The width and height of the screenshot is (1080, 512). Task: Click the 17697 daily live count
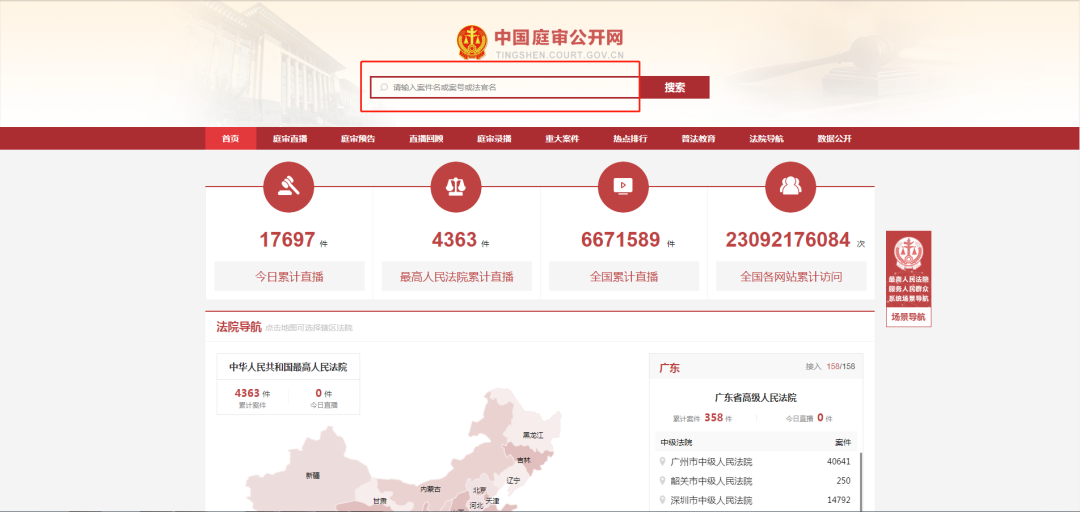pyautogui.click(x=287, y=240)
